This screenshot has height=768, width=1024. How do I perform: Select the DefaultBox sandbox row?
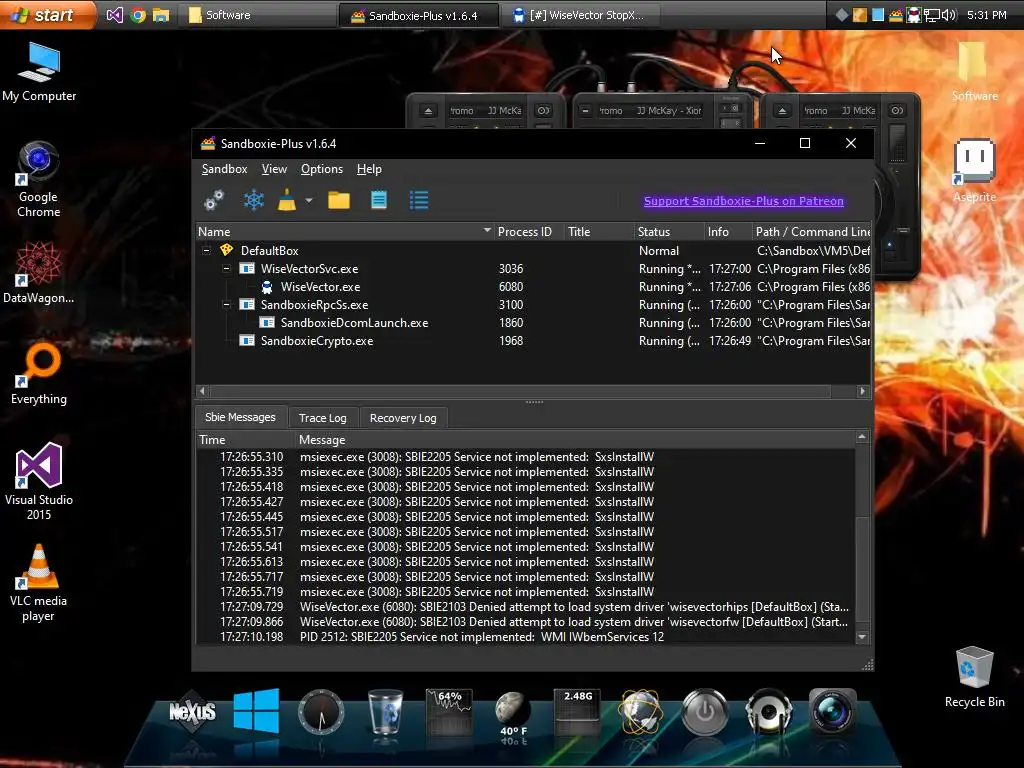[533, 251]
